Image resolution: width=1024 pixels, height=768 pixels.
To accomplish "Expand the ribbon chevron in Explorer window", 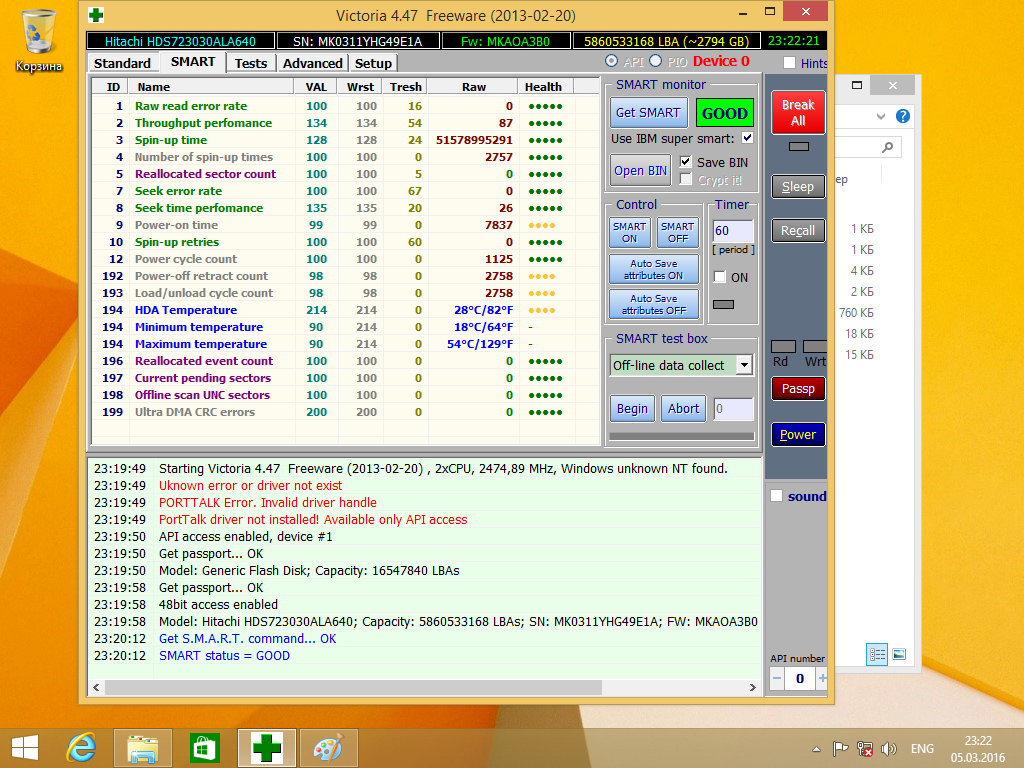I will (x=881, y=116).
